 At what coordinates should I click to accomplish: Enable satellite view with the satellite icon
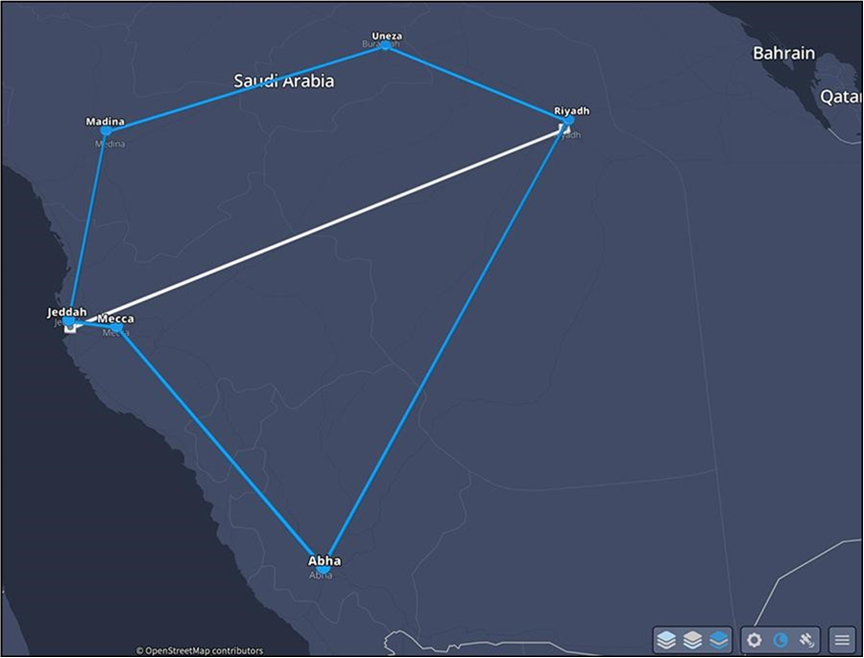tap(806, 639)
